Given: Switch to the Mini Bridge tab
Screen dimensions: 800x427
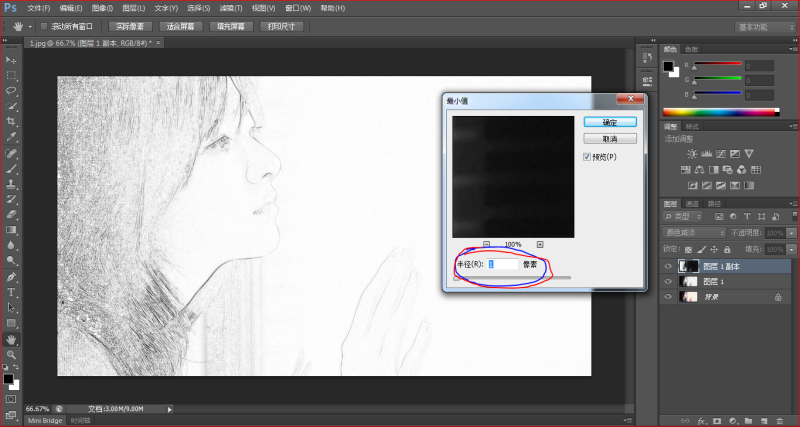Looking at the screenshot, I should (x=45, y=421).
